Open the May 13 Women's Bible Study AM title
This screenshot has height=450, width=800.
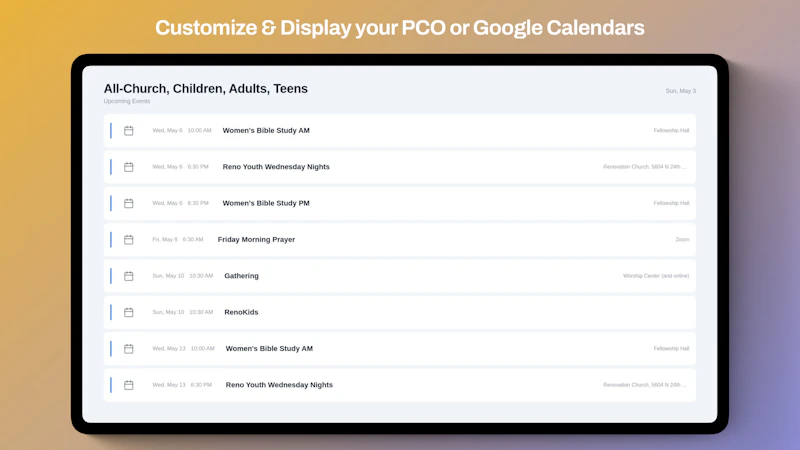(x=269, y=348)
